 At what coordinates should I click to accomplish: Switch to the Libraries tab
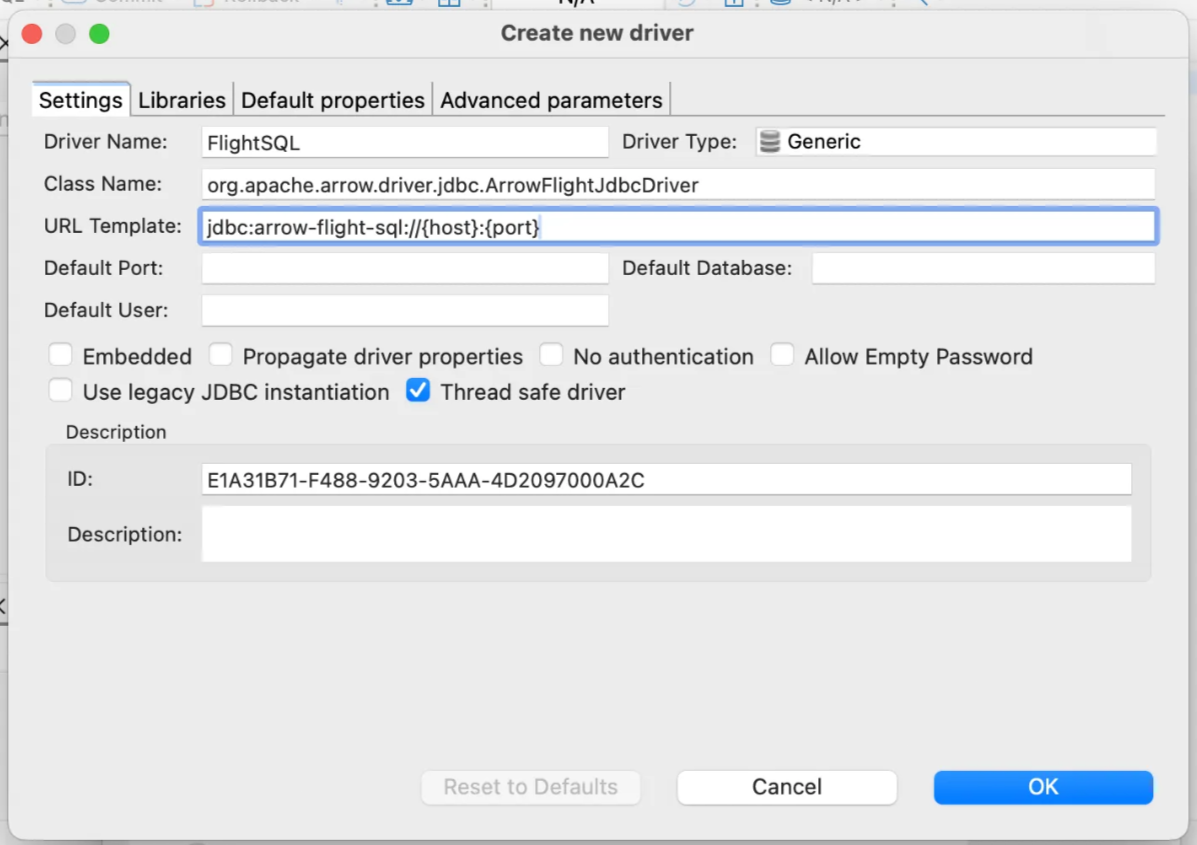pos(181,100)
